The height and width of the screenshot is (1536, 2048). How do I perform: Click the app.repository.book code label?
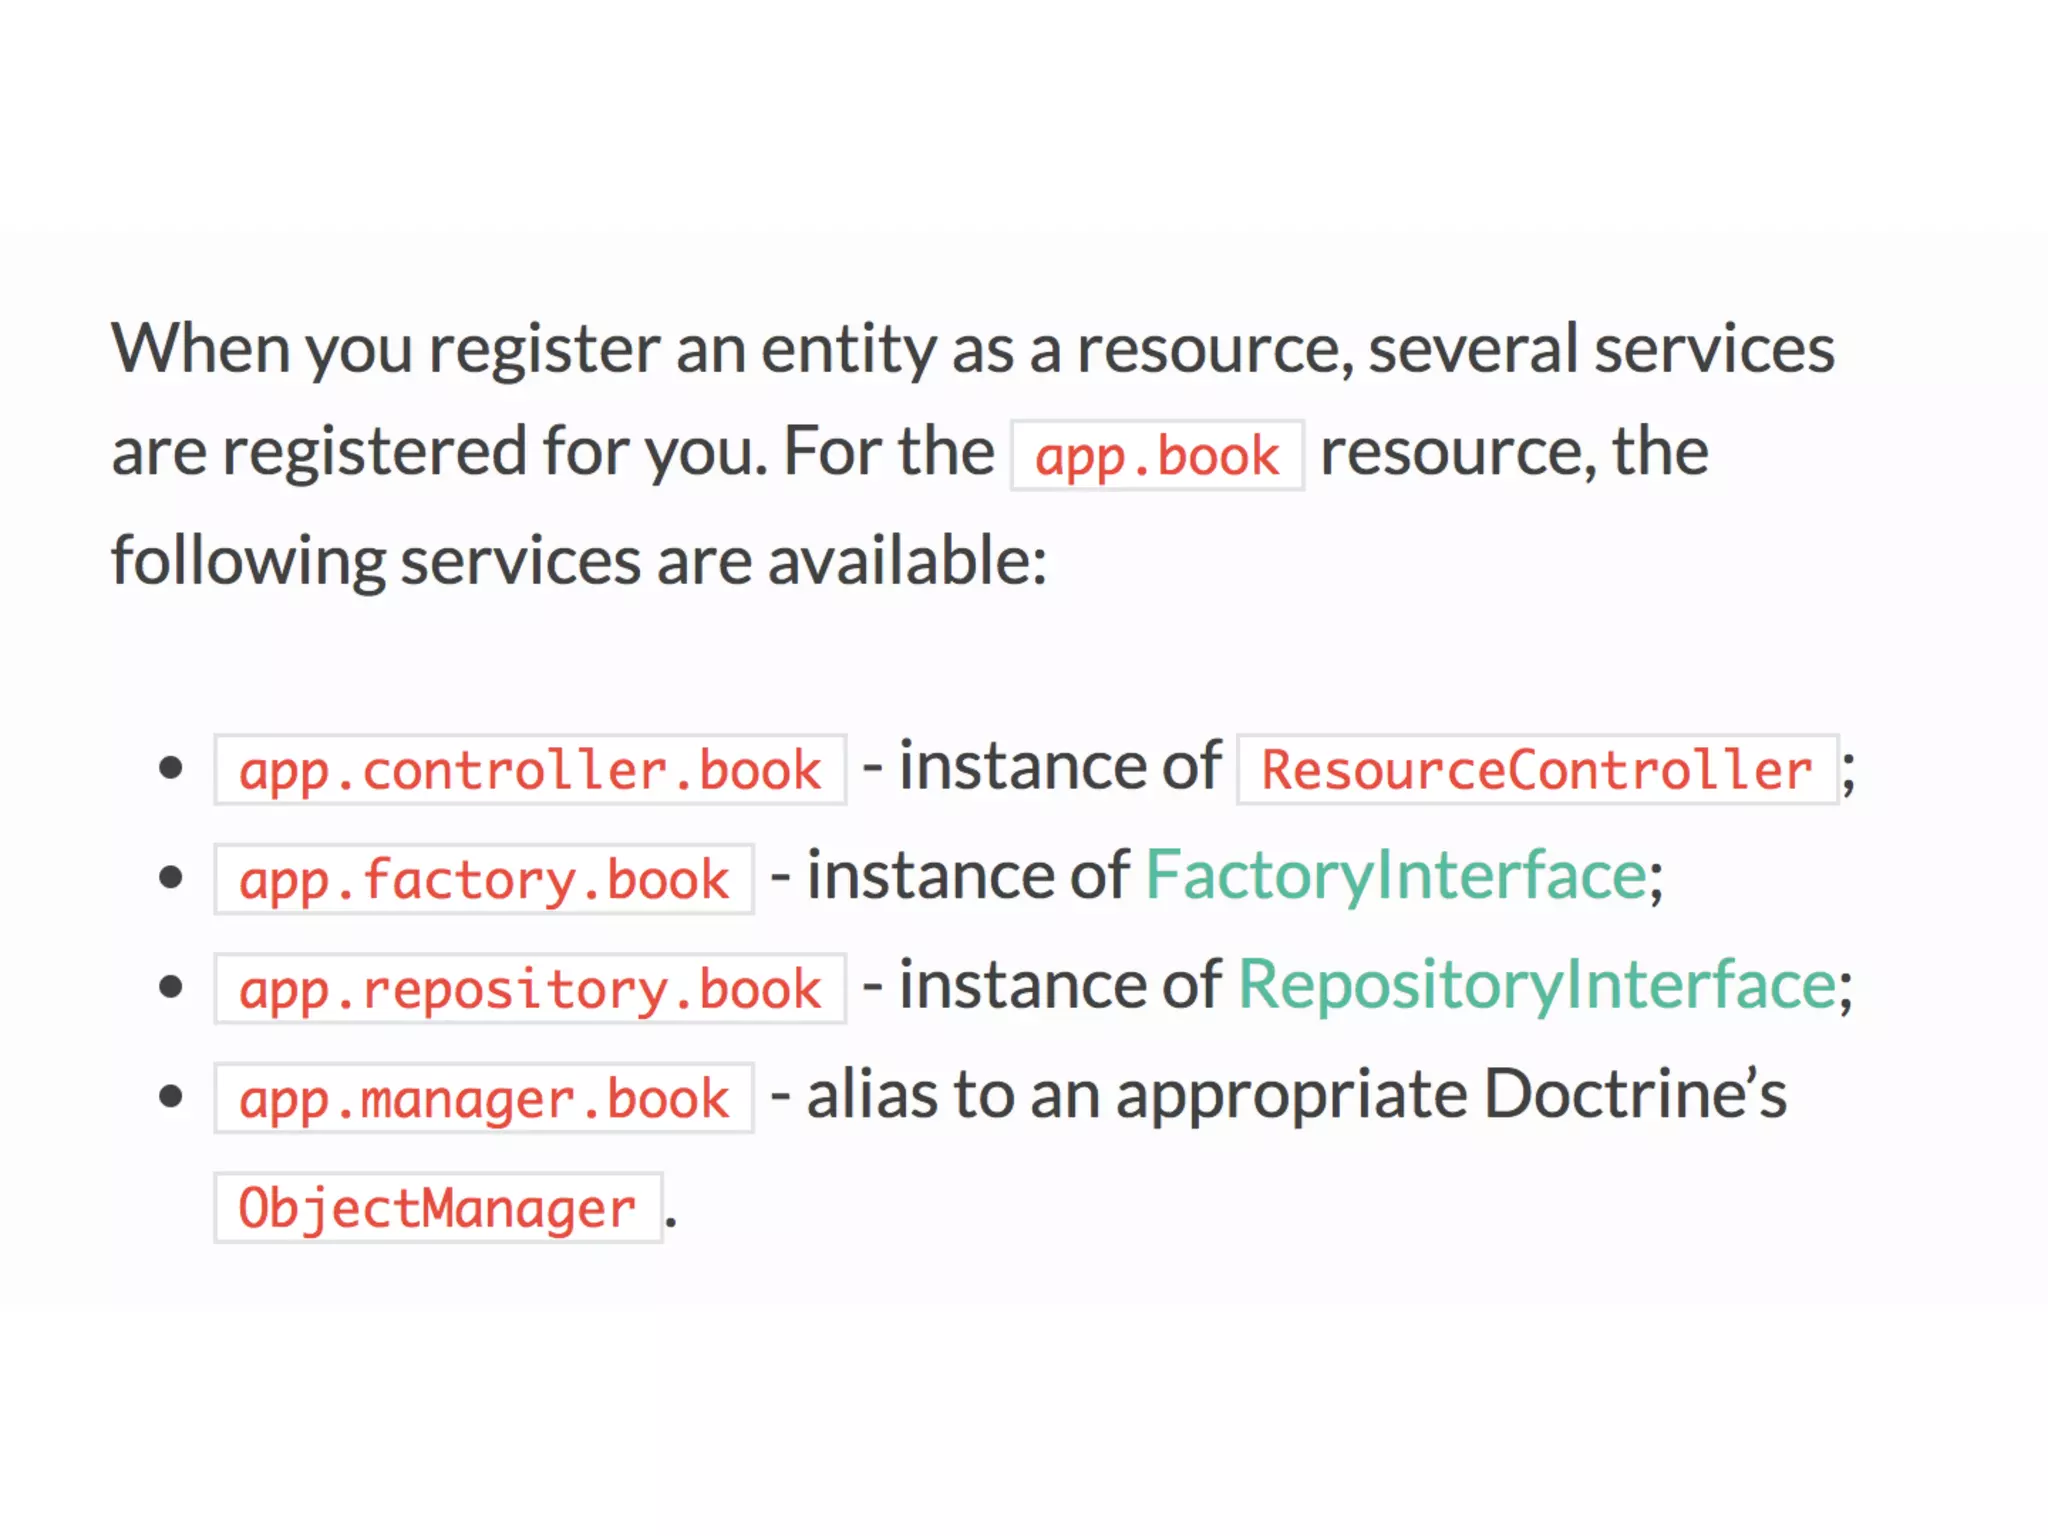(x=530, y=990)
